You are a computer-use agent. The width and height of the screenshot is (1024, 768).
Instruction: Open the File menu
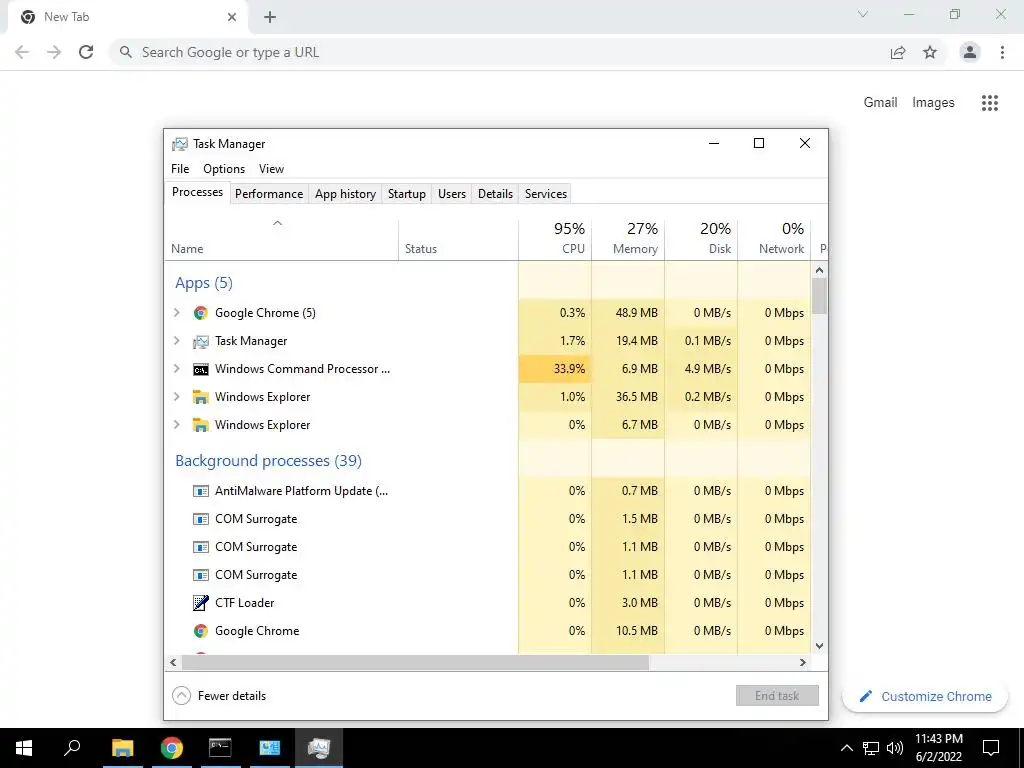(x=180, y=168)
